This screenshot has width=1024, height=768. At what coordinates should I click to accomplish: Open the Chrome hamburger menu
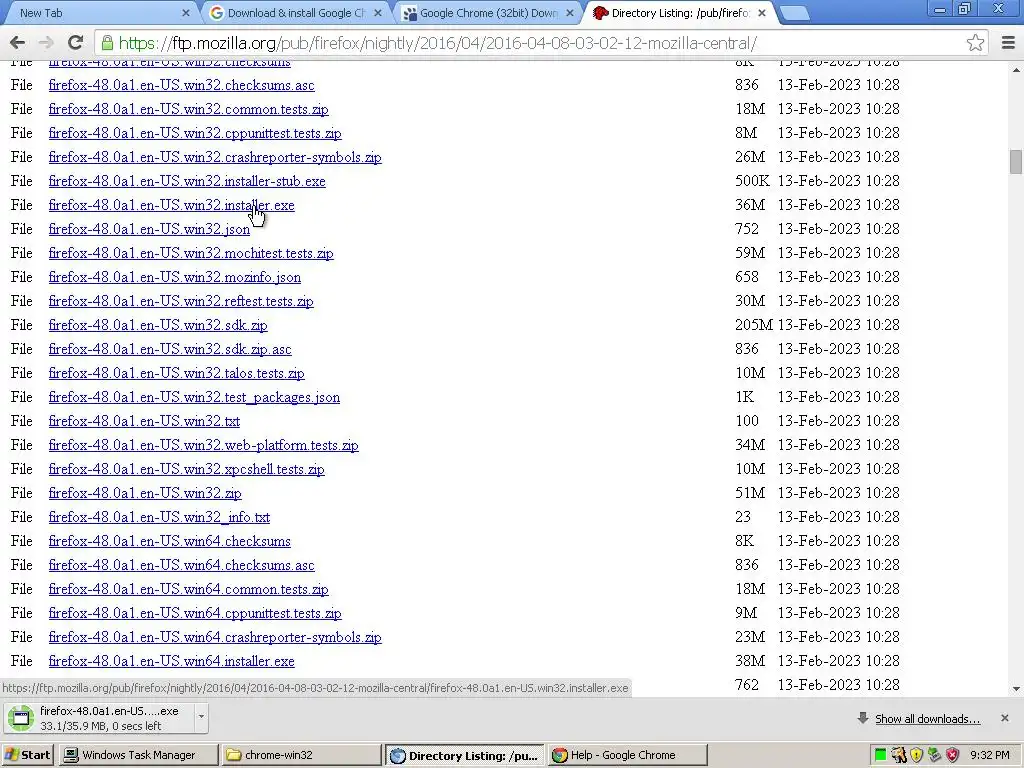pyautogui.click(x=1008, y=43)
